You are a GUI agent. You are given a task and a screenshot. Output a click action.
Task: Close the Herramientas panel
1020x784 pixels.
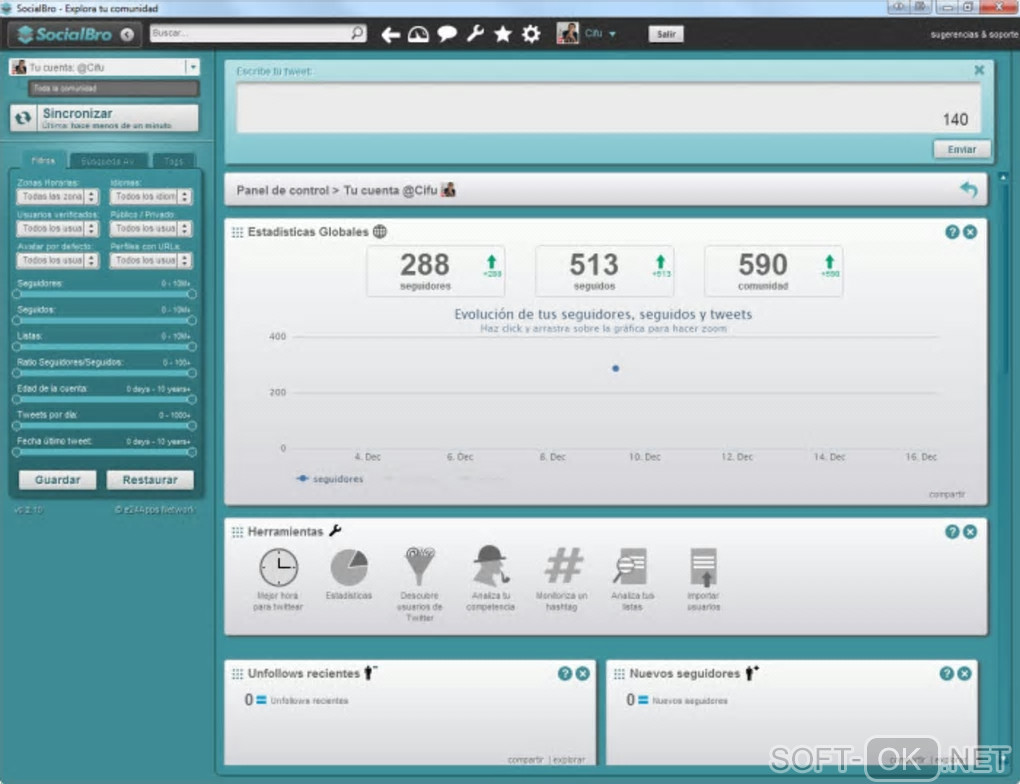point(970,532)
